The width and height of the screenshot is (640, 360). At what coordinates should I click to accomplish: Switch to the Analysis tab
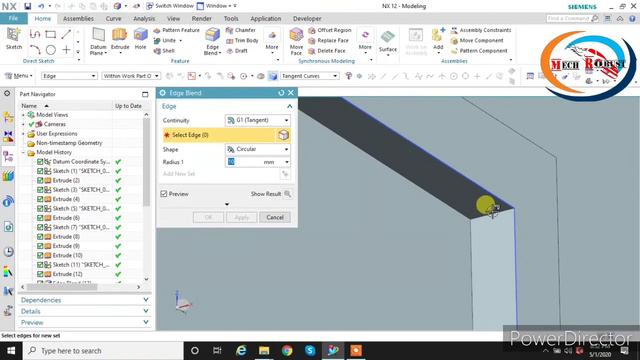pyautogui.click(x=144, y=18)
